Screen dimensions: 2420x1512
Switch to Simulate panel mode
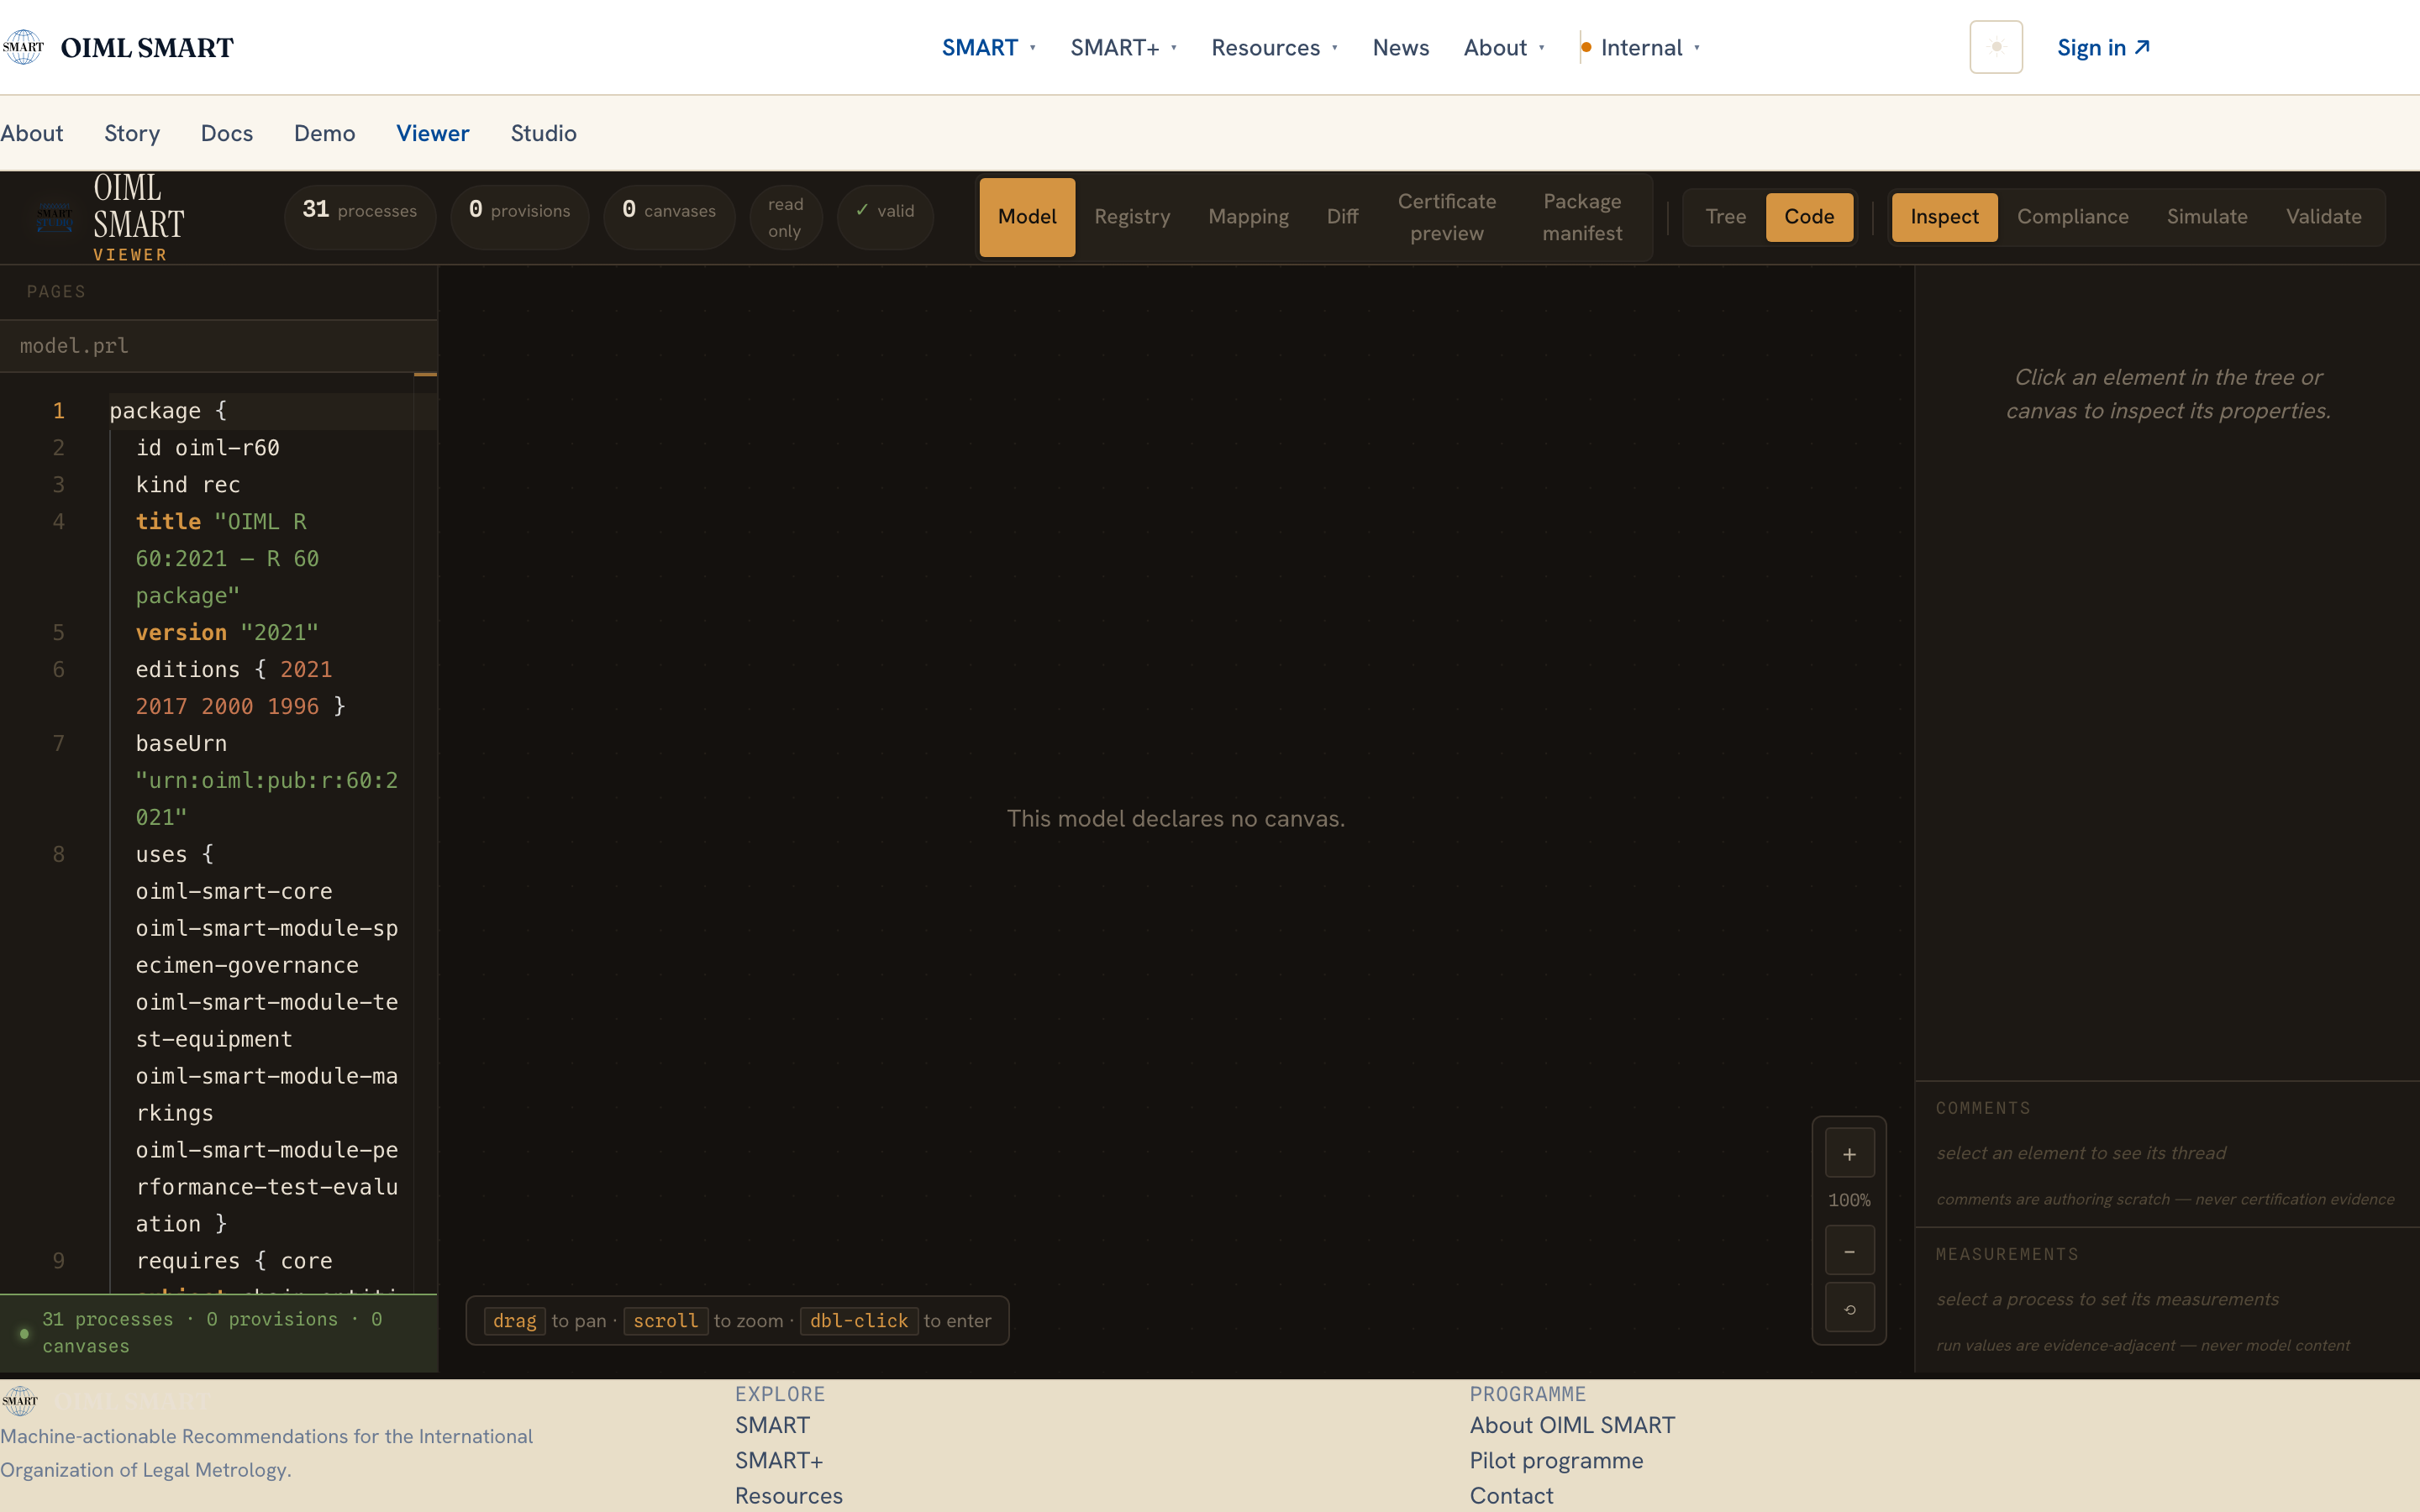tap(2207, 217)
